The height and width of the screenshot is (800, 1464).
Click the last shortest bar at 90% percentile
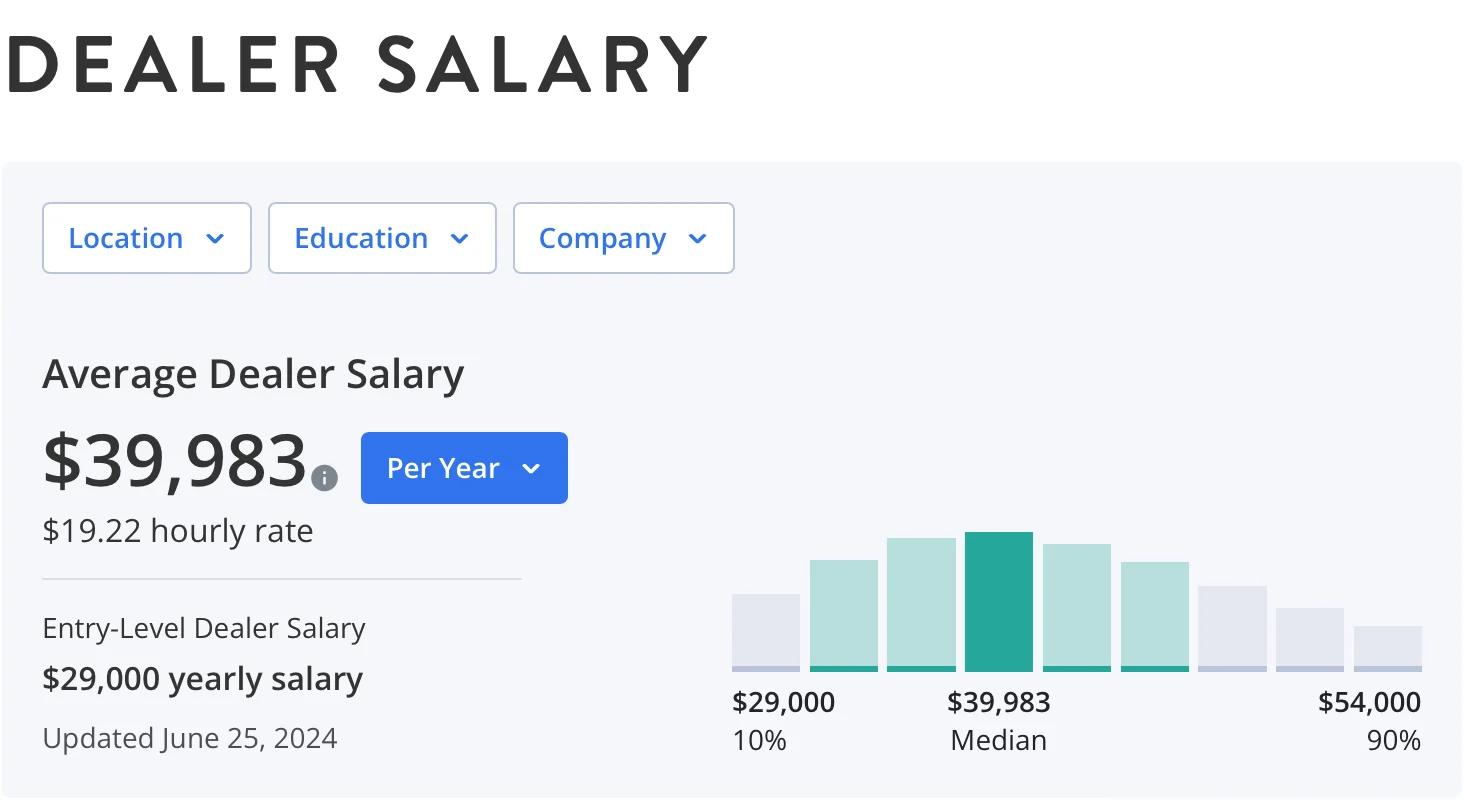1388,648
